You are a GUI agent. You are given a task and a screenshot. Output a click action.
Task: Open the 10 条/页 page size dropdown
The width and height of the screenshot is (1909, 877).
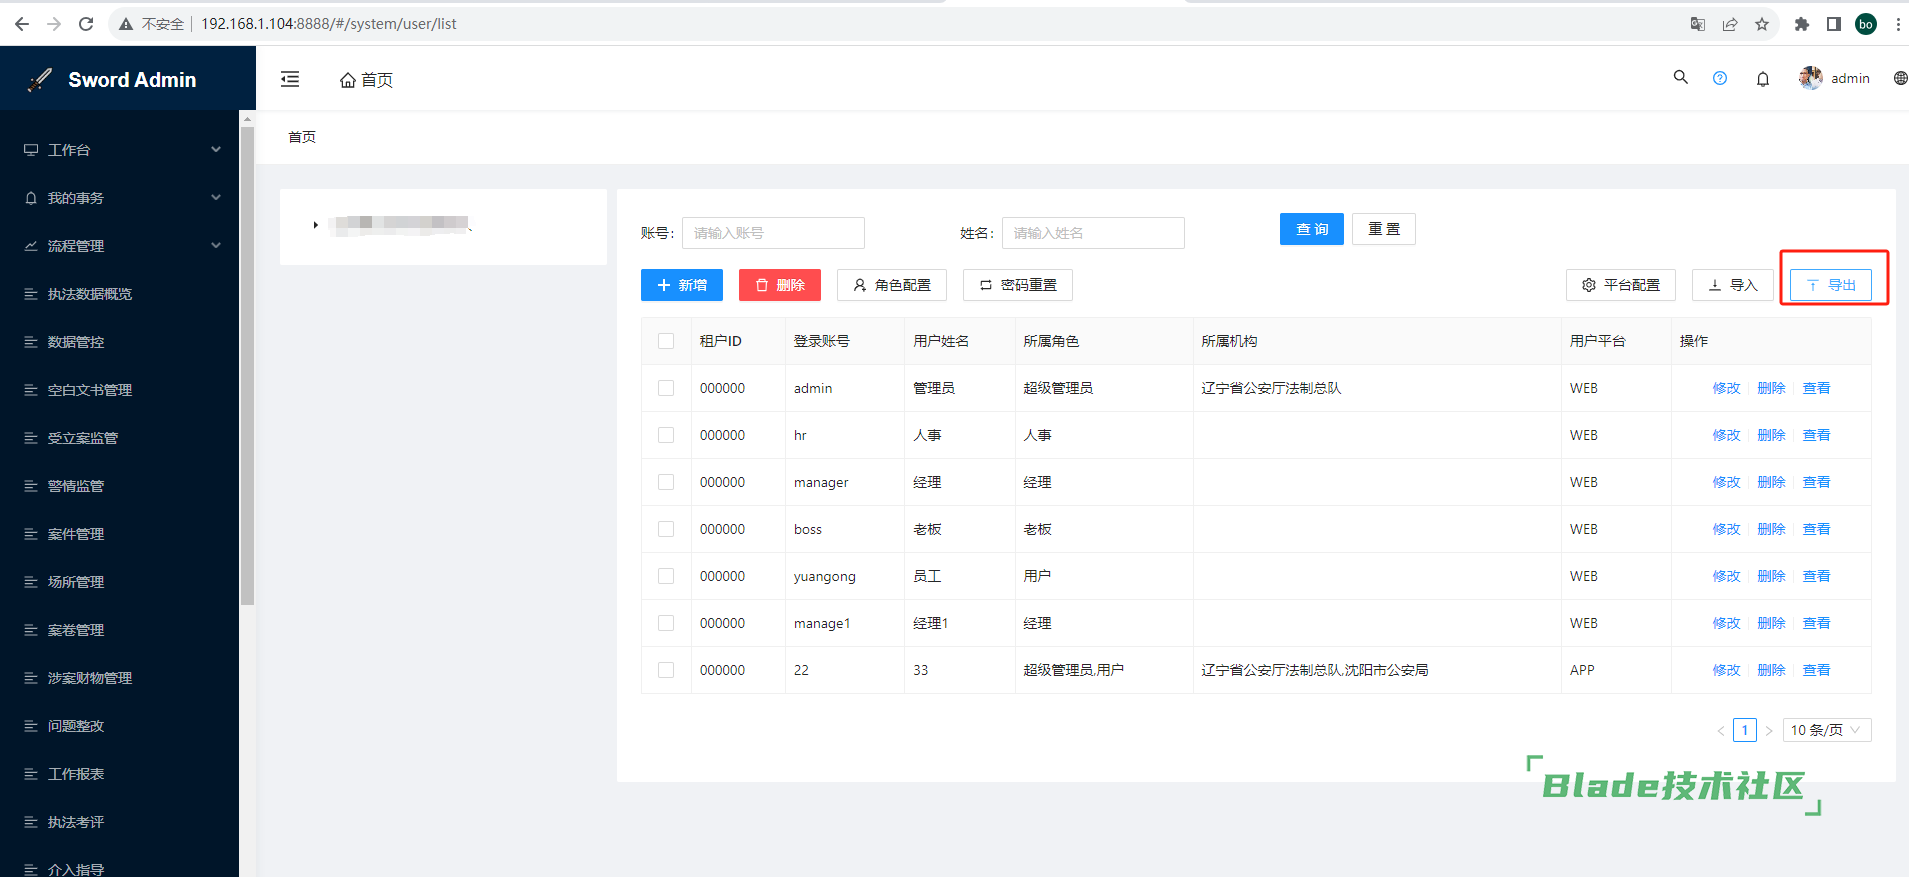click(1827, 730)
